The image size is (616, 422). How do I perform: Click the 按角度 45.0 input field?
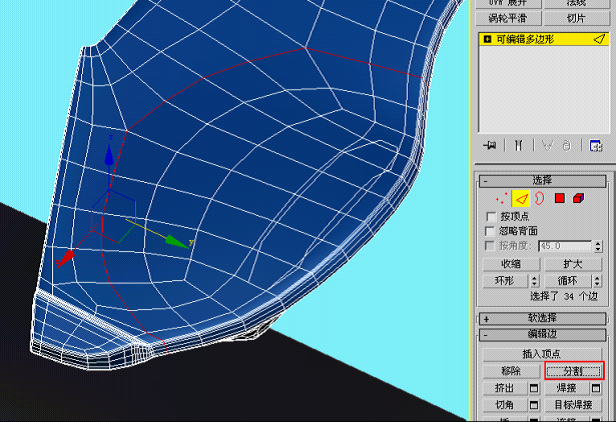point(565,246)
